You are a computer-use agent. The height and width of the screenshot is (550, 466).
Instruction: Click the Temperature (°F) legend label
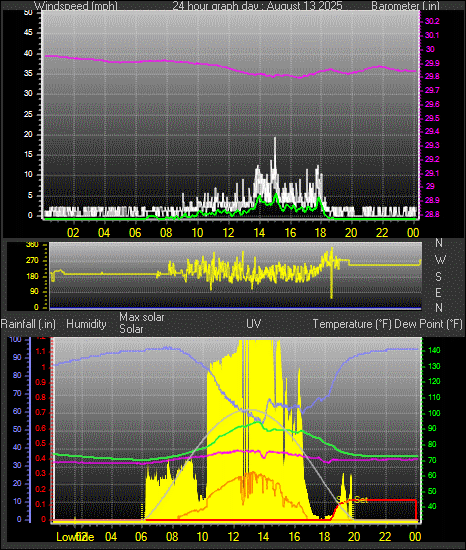[x=352, y=324]
